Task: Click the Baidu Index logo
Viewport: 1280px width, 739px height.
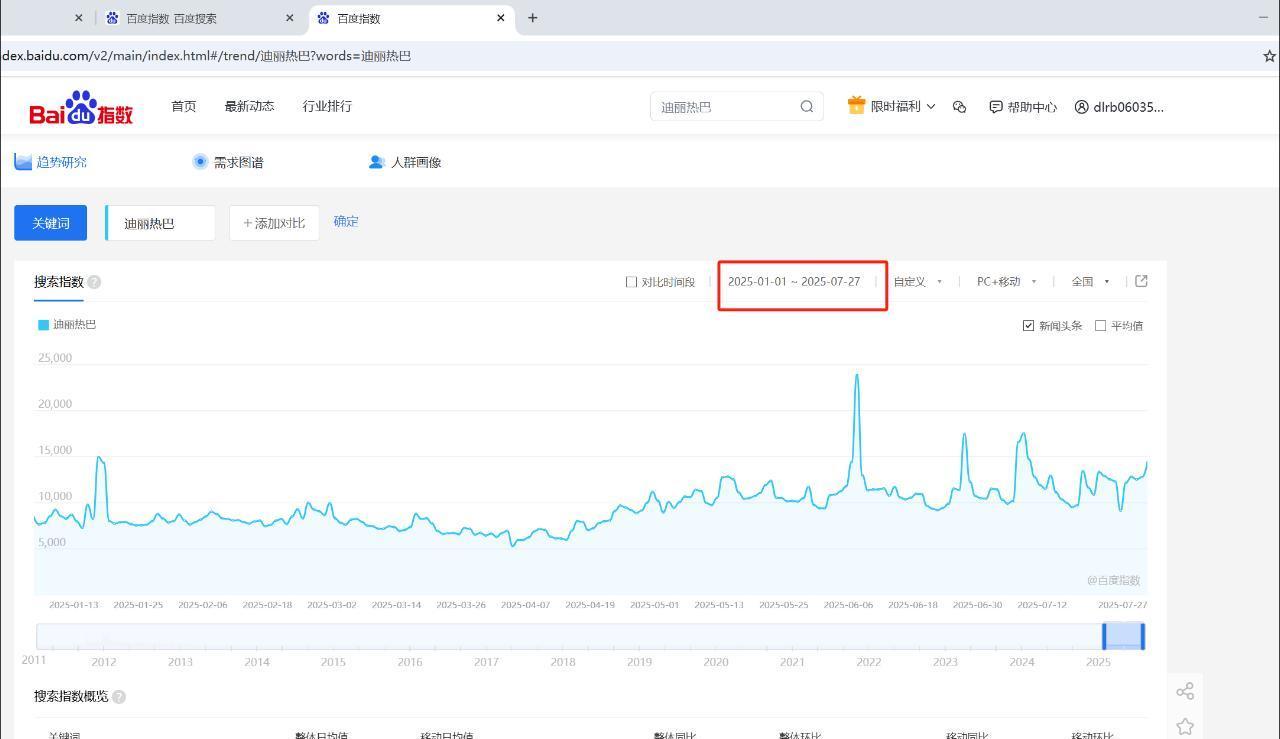Action: point(81,108)
